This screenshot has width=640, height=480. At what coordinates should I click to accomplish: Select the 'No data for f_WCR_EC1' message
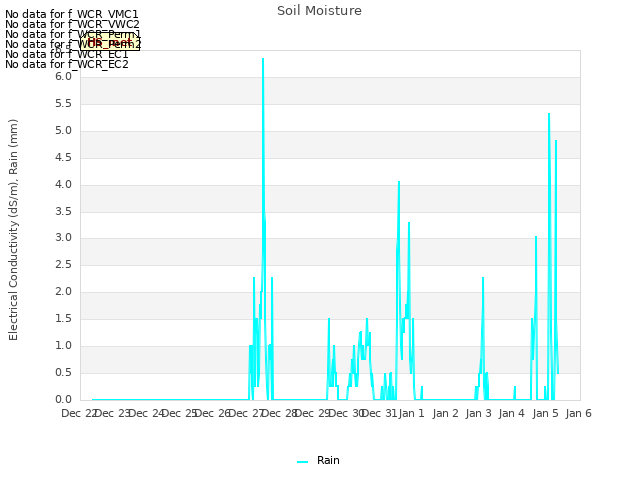67,54
